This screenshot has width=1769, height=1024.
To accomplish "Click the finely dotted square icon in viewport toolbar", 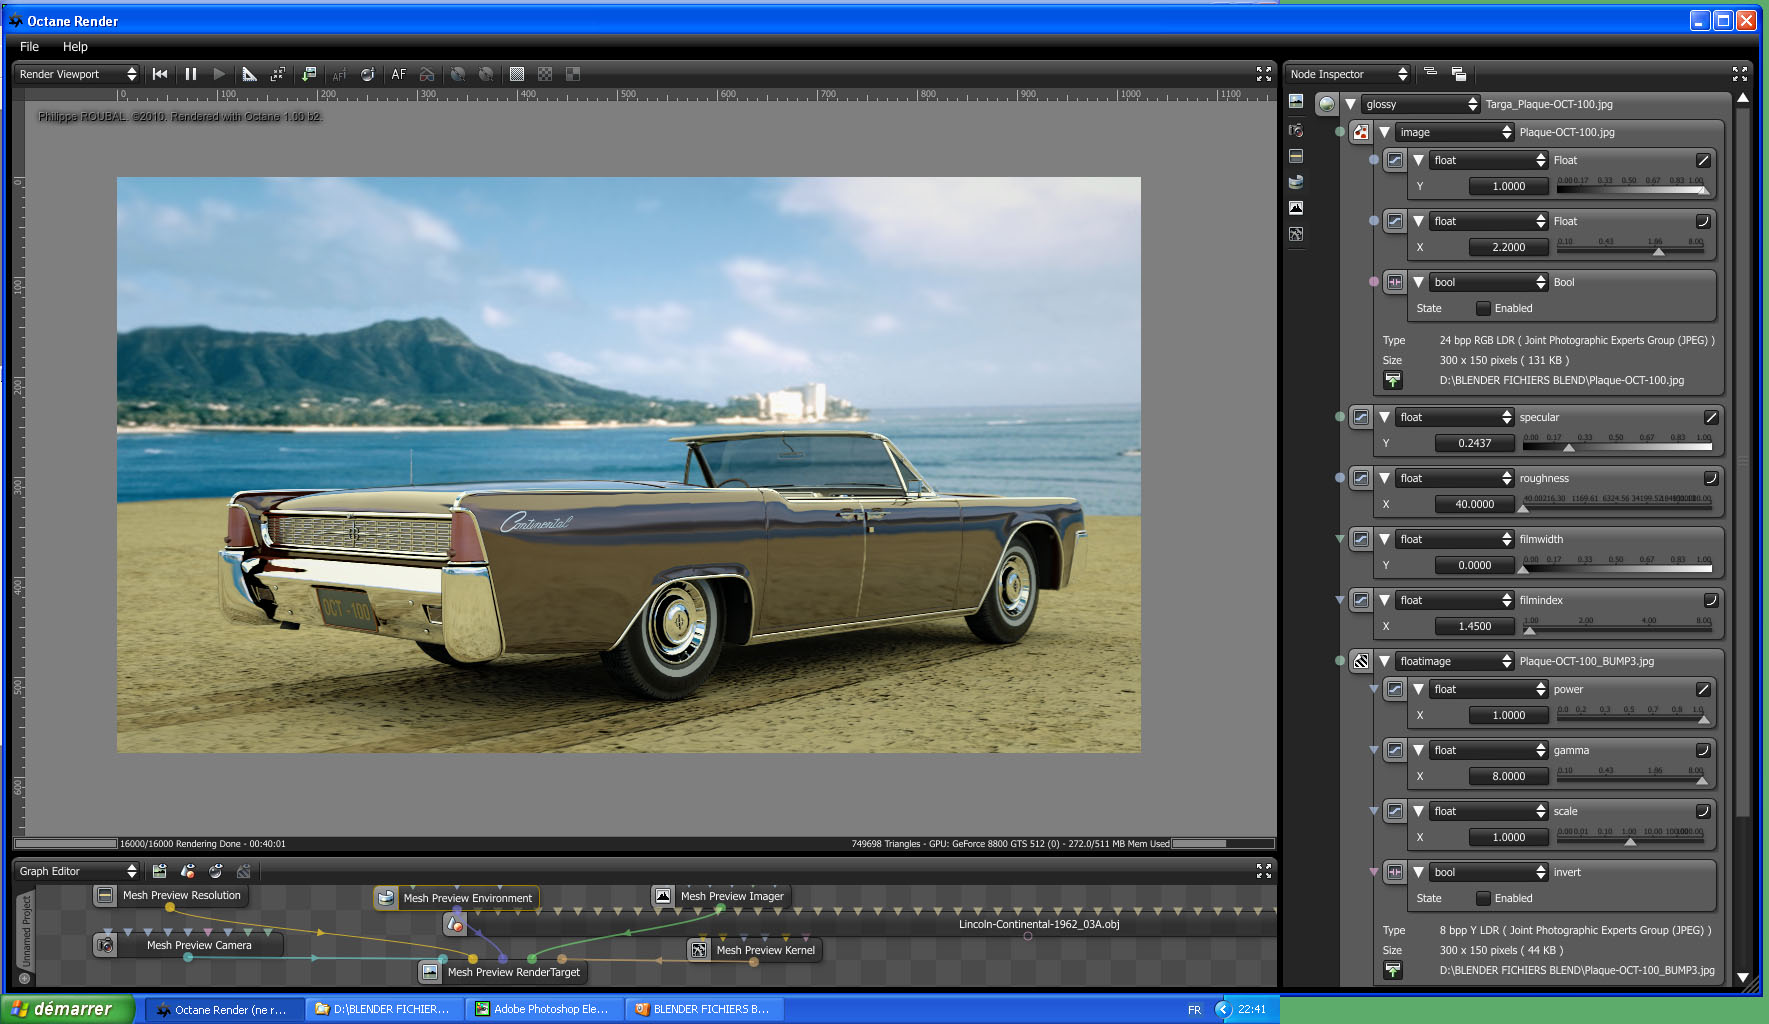I will tap(517, 74).
